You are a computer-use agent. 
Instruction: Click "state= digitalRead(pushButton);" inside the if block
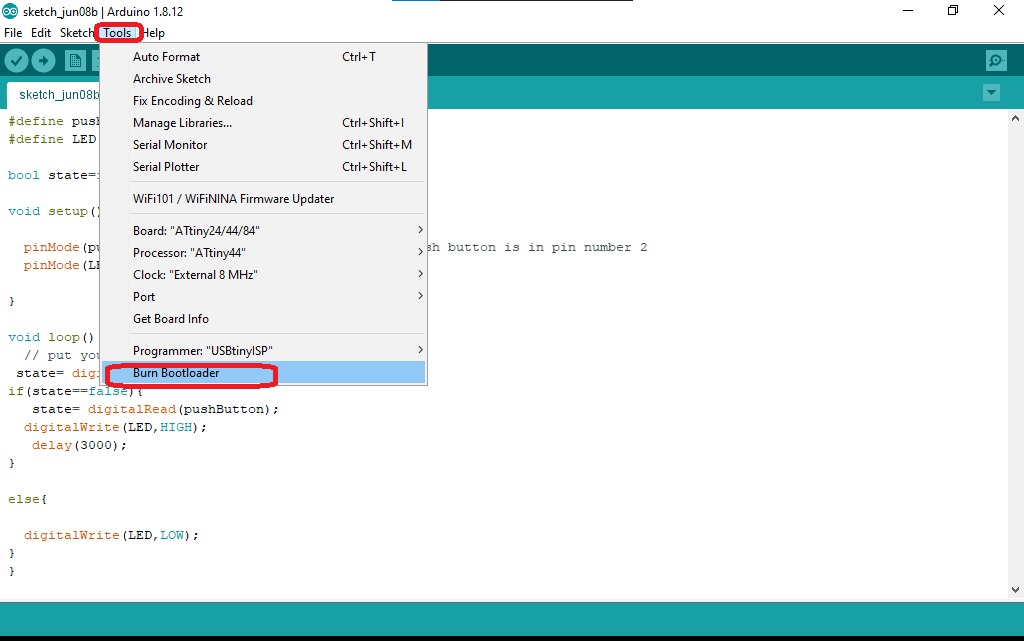(x=155, y=409)
